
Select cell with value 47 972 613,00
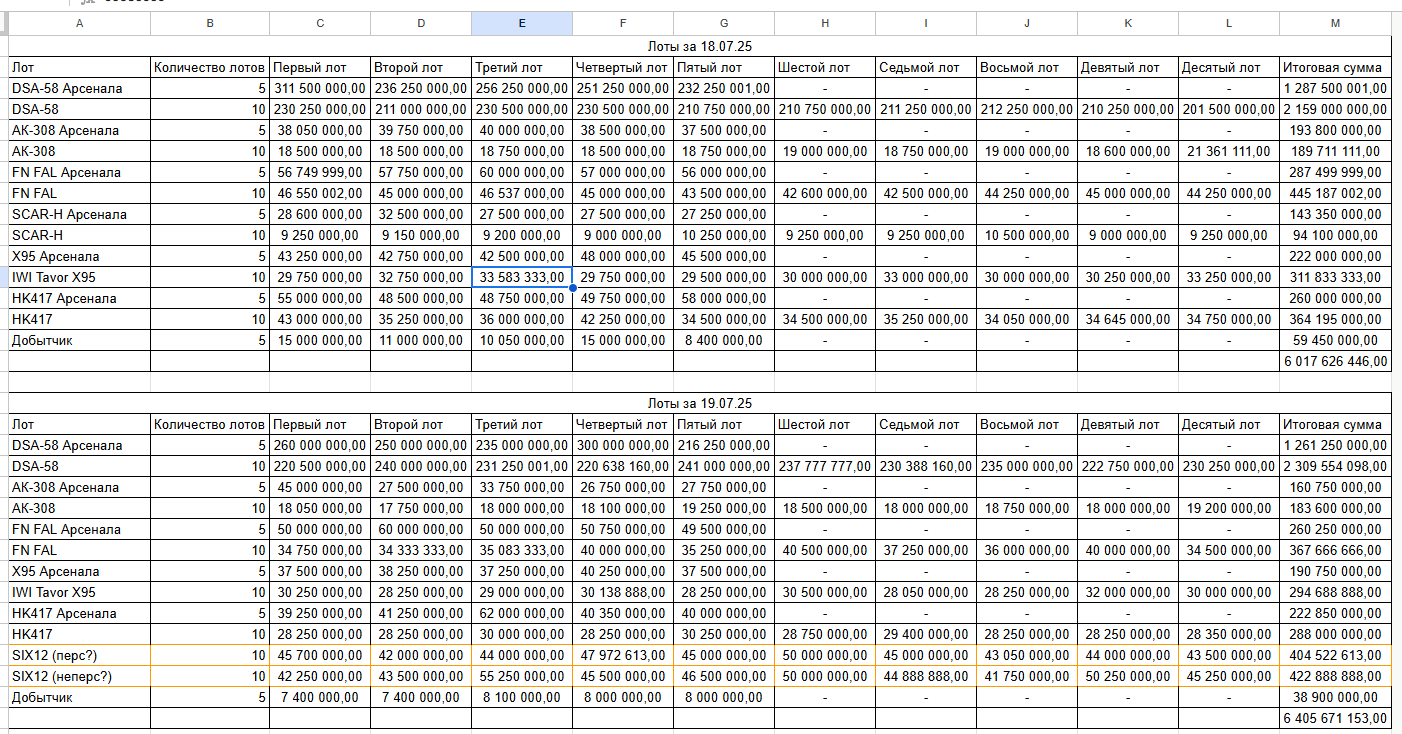click(623, 655)
